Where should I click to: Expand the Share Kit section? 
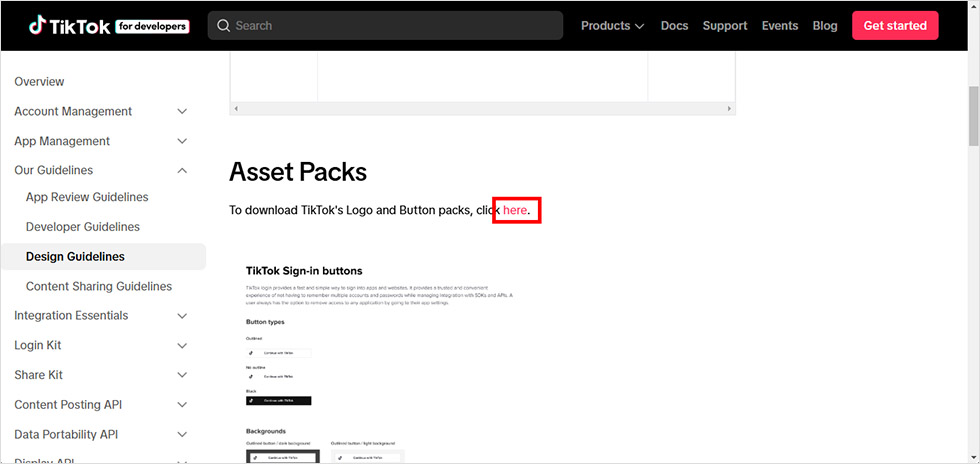coord(182,375)
